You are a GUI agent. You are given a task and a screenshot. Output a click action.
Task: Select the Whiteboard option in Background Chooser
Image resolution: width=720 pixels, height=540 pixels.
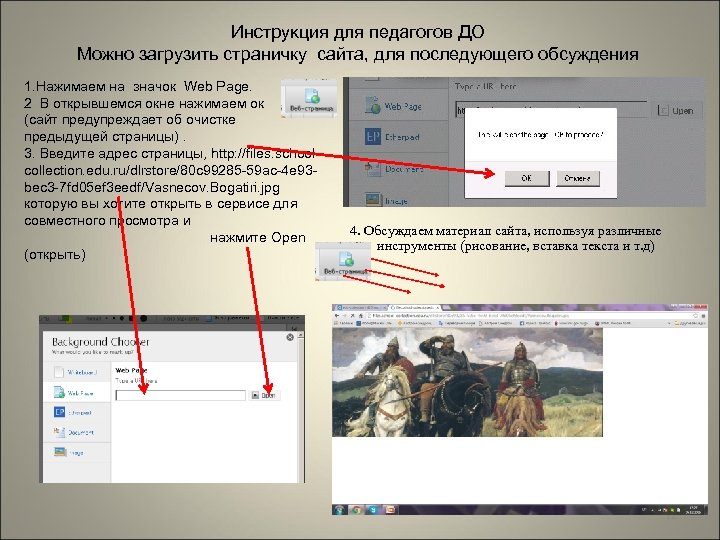pyautogui.click(x=77, y=372)
